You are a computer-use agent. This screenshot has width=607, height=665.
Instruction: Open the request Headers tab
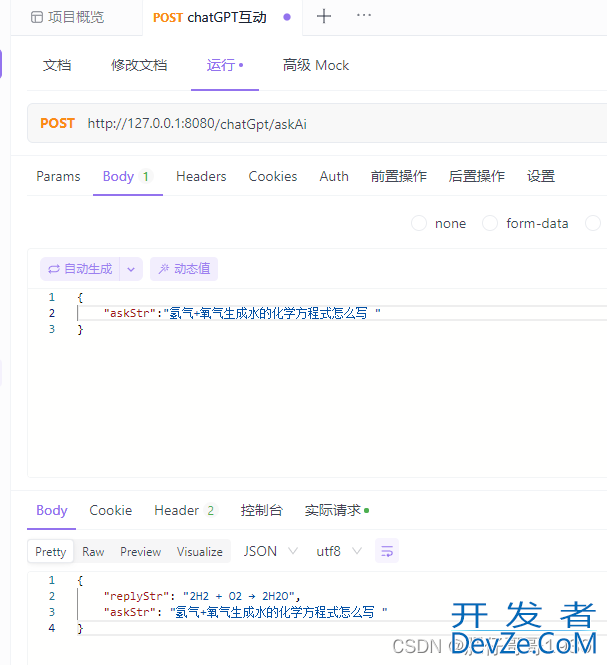pos(201,176)
